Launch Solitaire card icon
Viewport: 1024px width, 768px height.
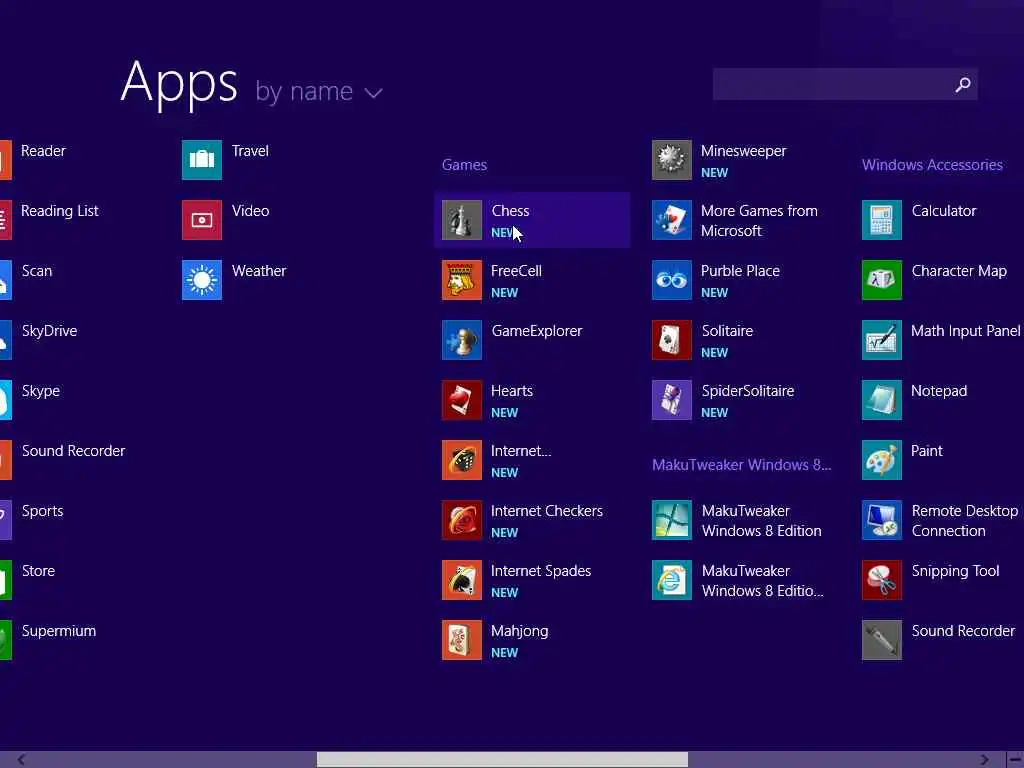coord(672,340)
